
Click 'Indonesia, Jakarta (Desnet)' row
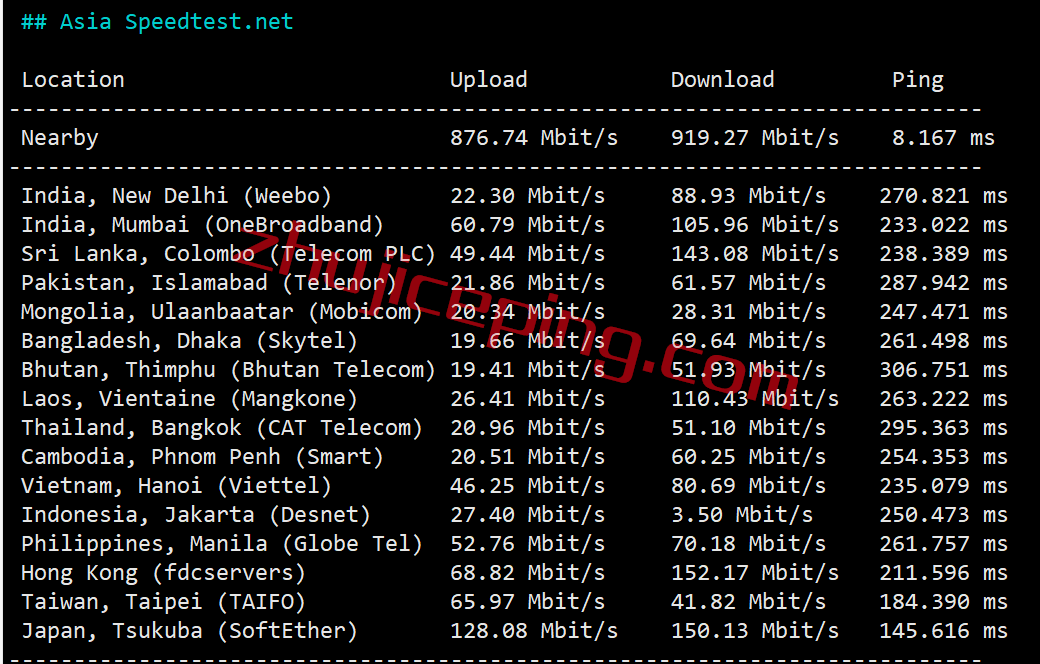(x=196, y=515)
